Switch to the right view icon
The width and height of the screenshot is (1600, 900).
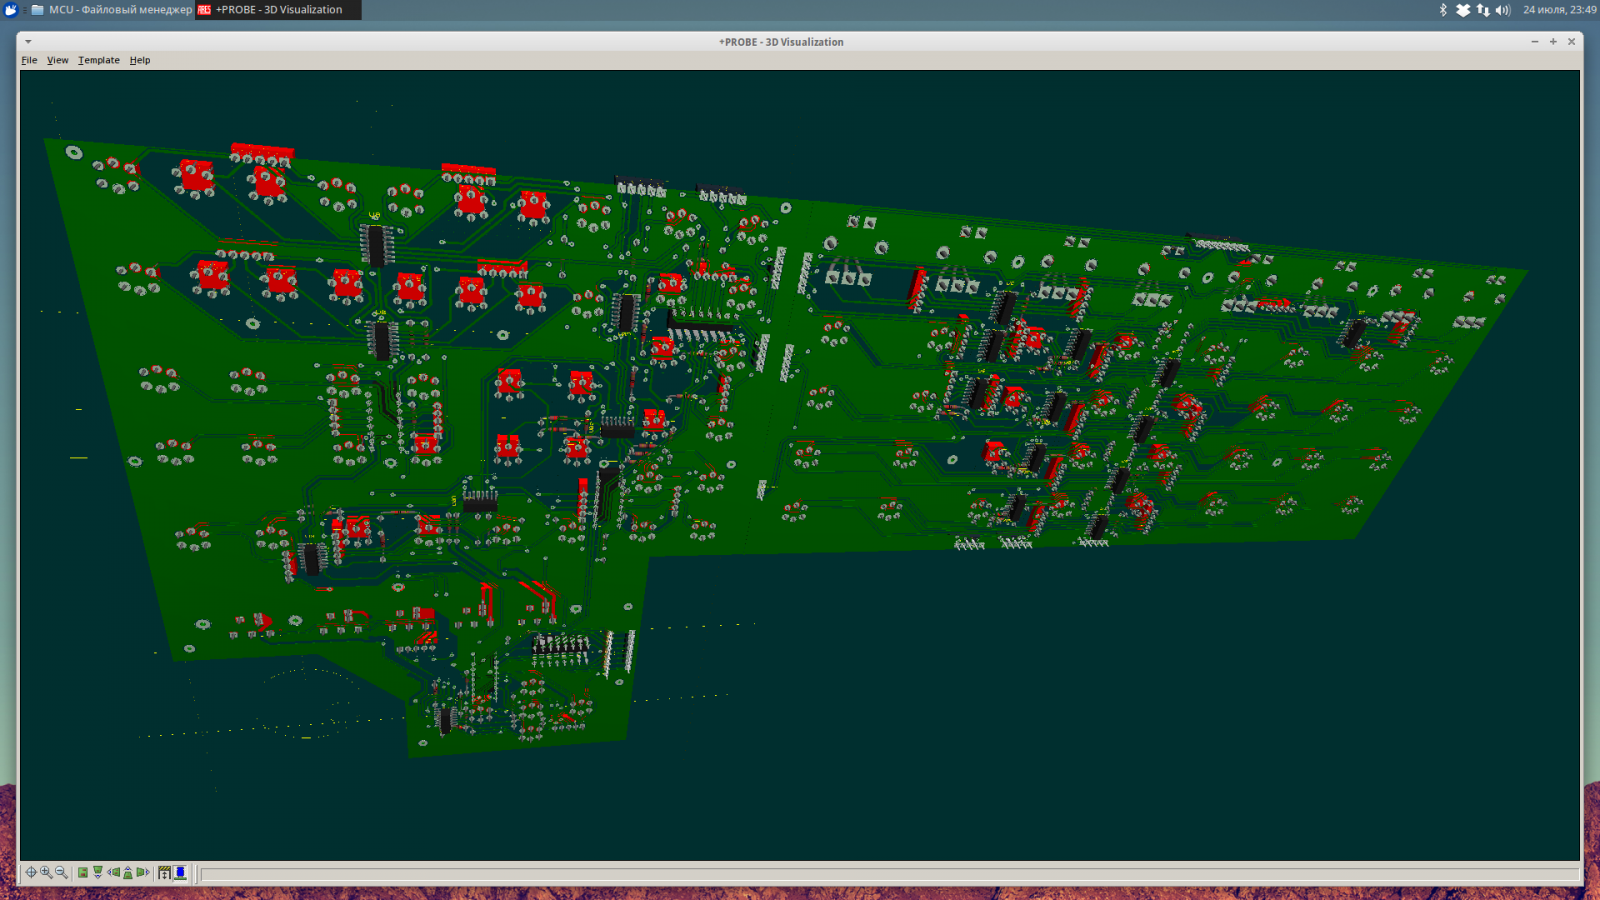(143, 872)
